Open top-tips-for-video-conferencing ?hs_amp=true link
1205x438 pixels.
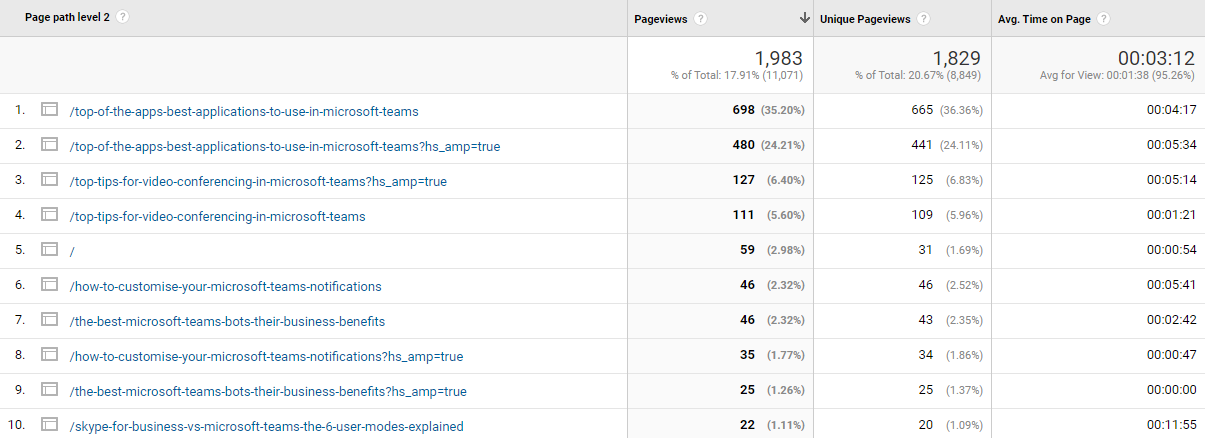pos(258,181)
